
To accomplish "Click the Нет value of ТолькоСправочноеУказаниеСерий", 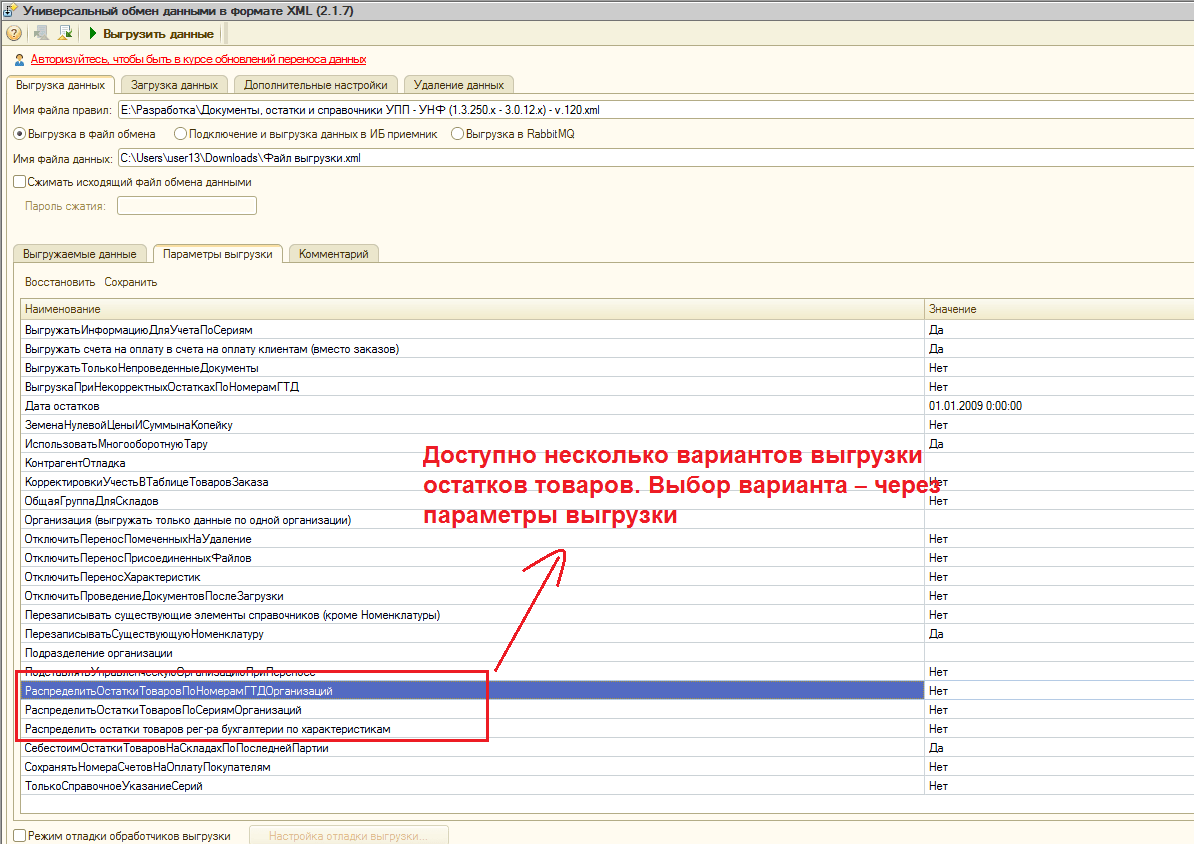I will coord(938,786).
